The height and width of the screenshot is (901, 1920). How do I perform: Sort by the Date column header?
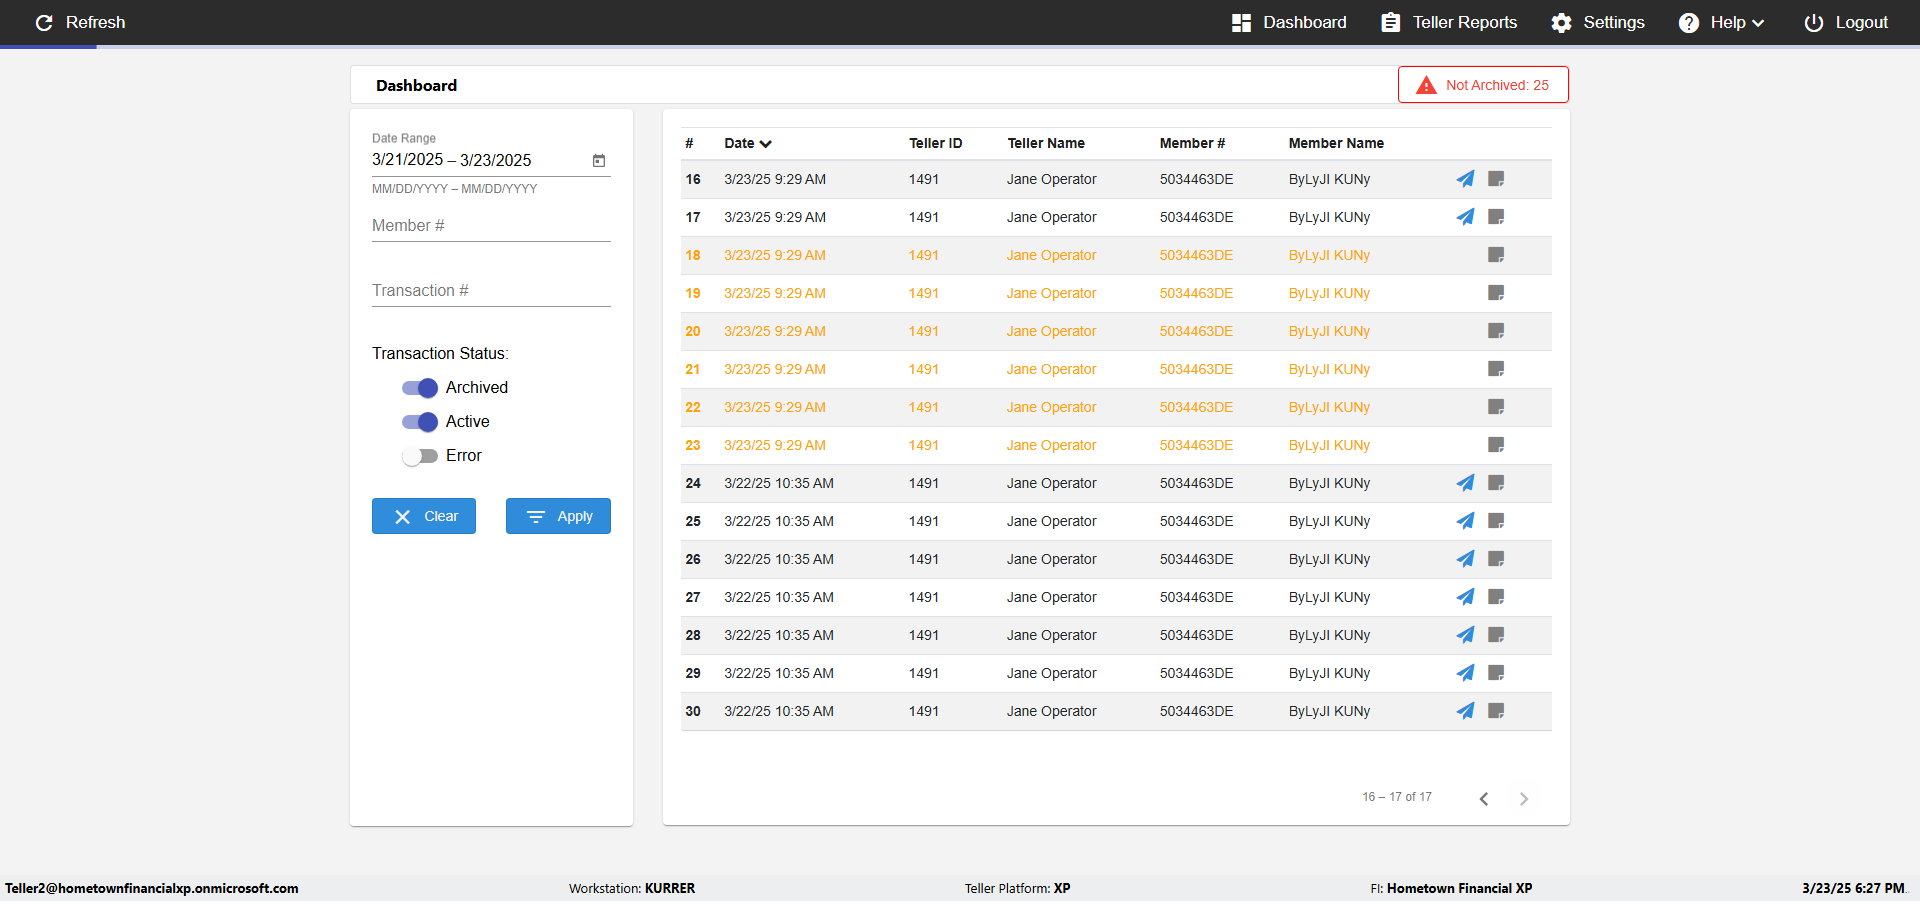[x=748, y=143]
